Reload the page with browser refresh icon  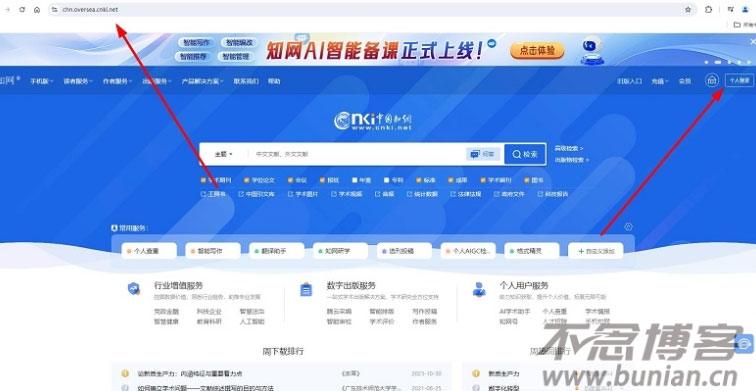pos(22,9)
